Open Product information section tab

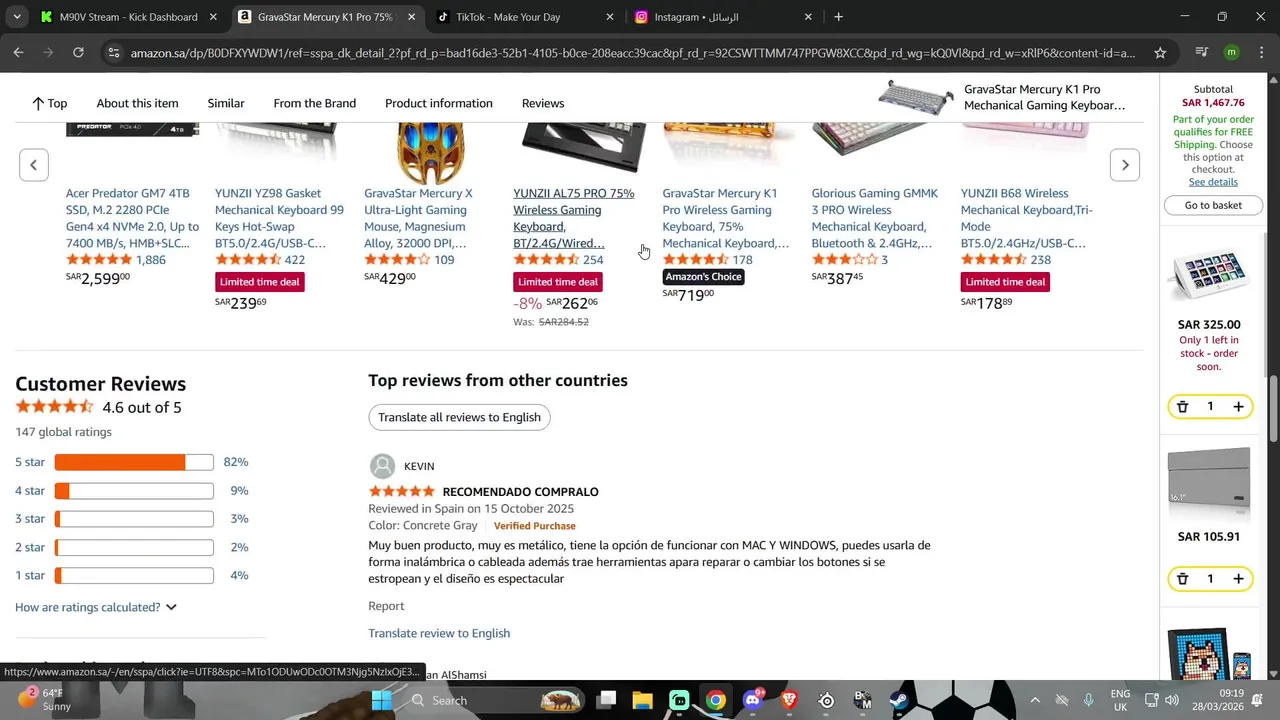[x=439, y=103]
